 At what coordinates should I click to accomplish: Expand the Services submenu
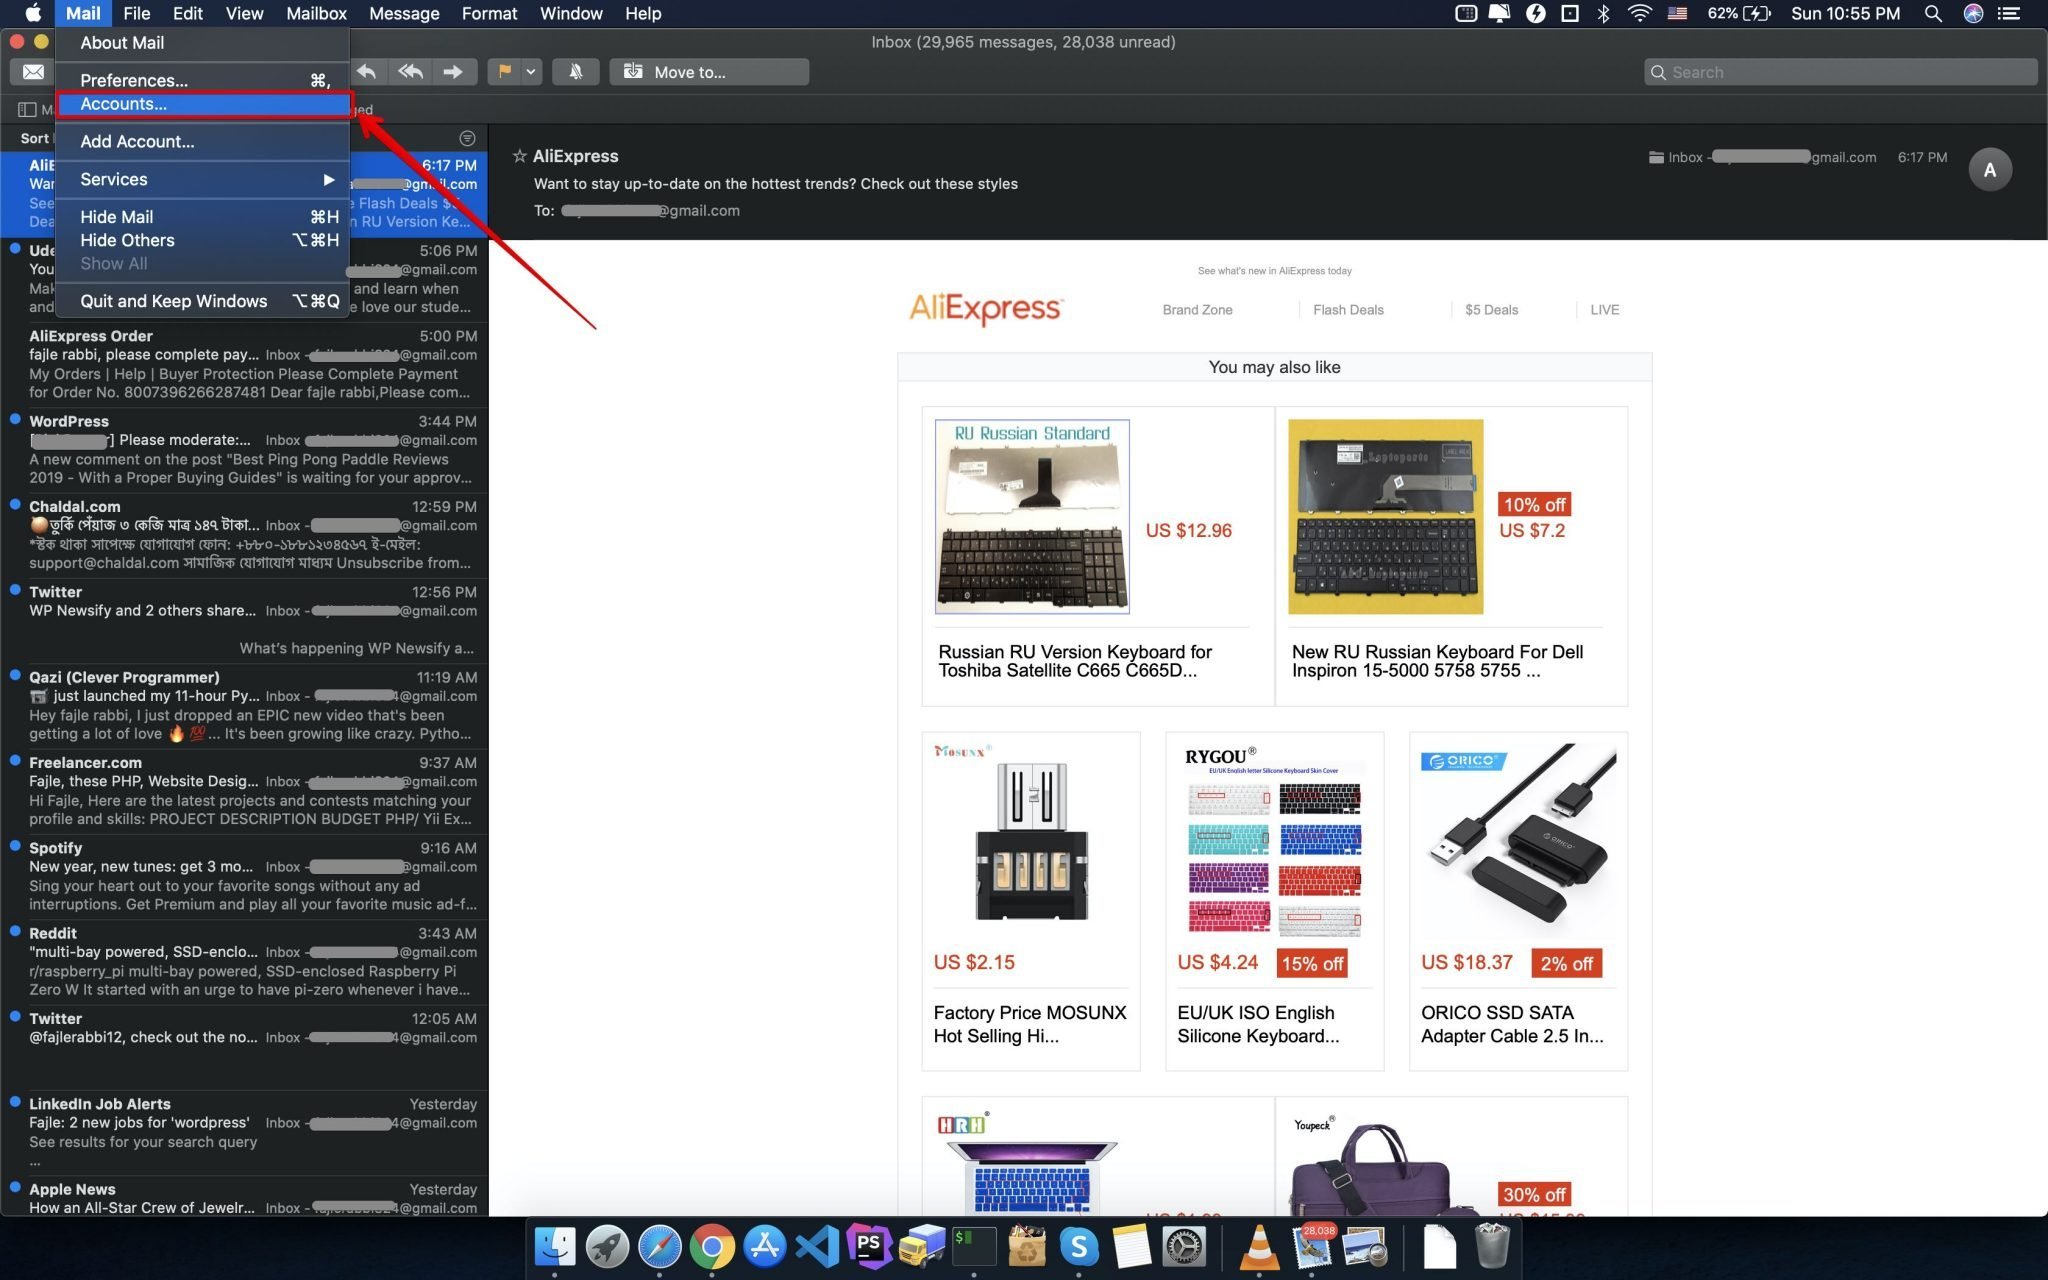coord(204,179)
